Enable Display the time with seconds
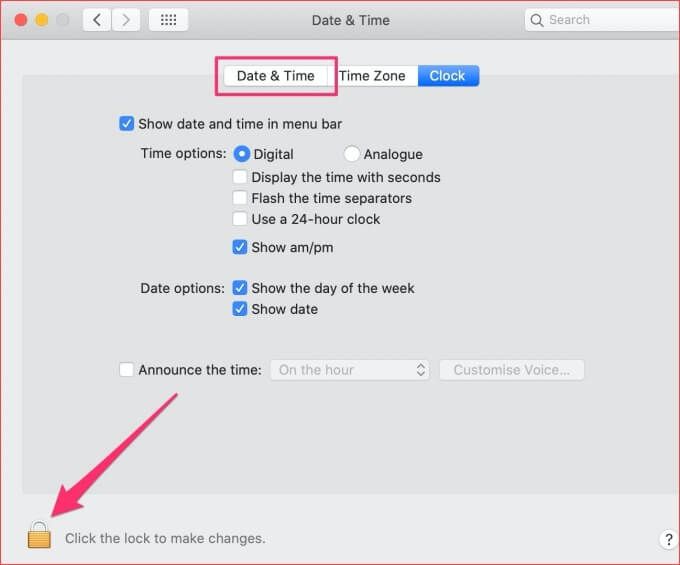Viewport: 680px width, 565px height. 240,177
